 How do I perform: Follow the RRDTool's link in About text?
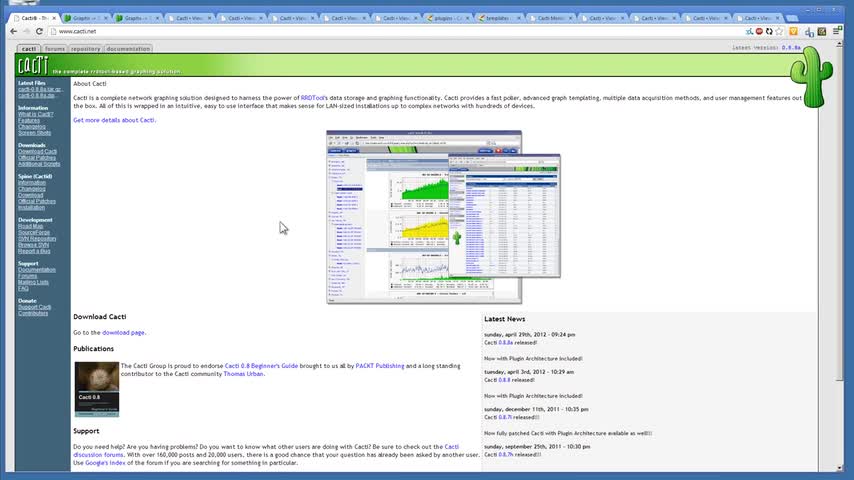click(x=314, y=98)
